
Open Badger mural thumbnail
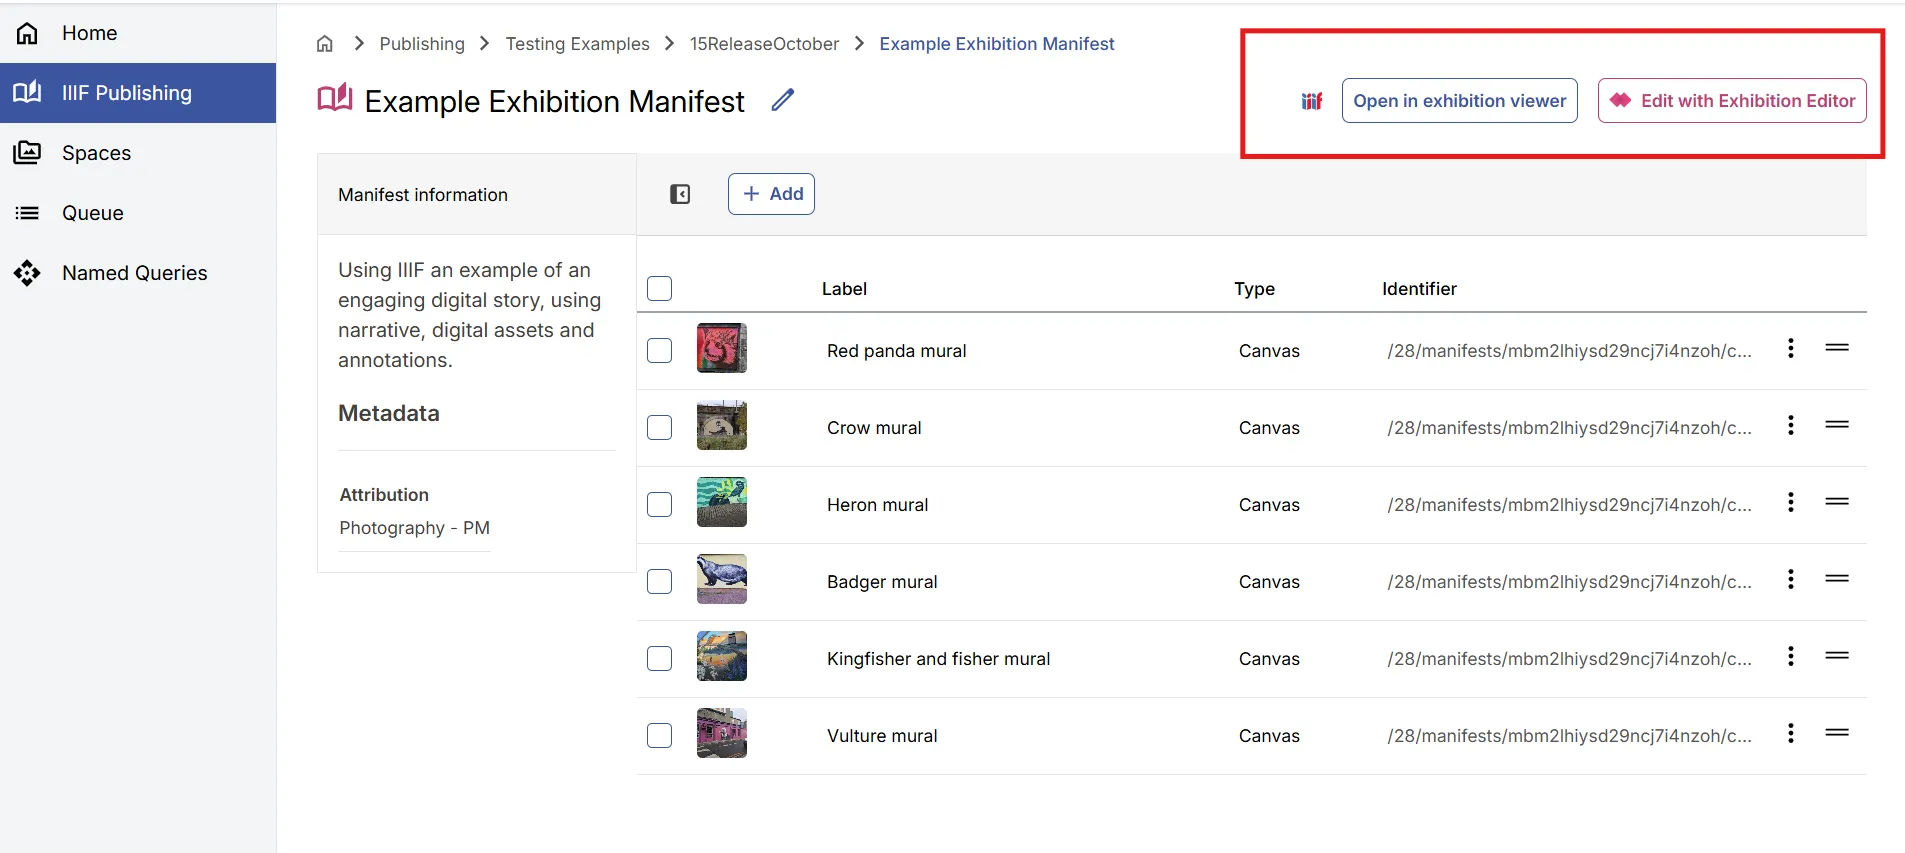[x=722, y=579]
